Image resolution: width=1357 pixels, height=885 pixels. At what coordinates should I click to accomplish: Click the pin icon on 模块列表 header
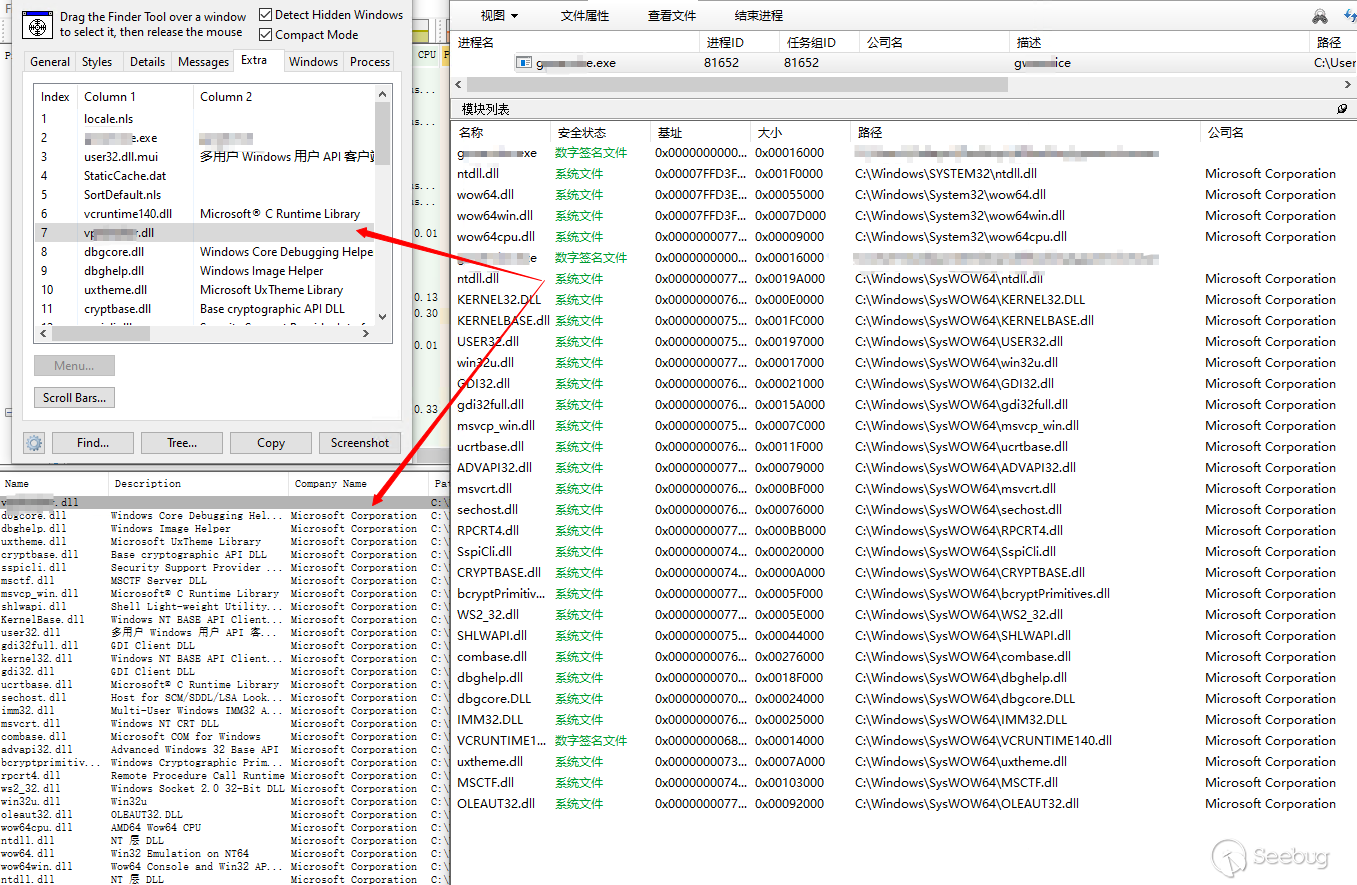tap(1342, 109)
